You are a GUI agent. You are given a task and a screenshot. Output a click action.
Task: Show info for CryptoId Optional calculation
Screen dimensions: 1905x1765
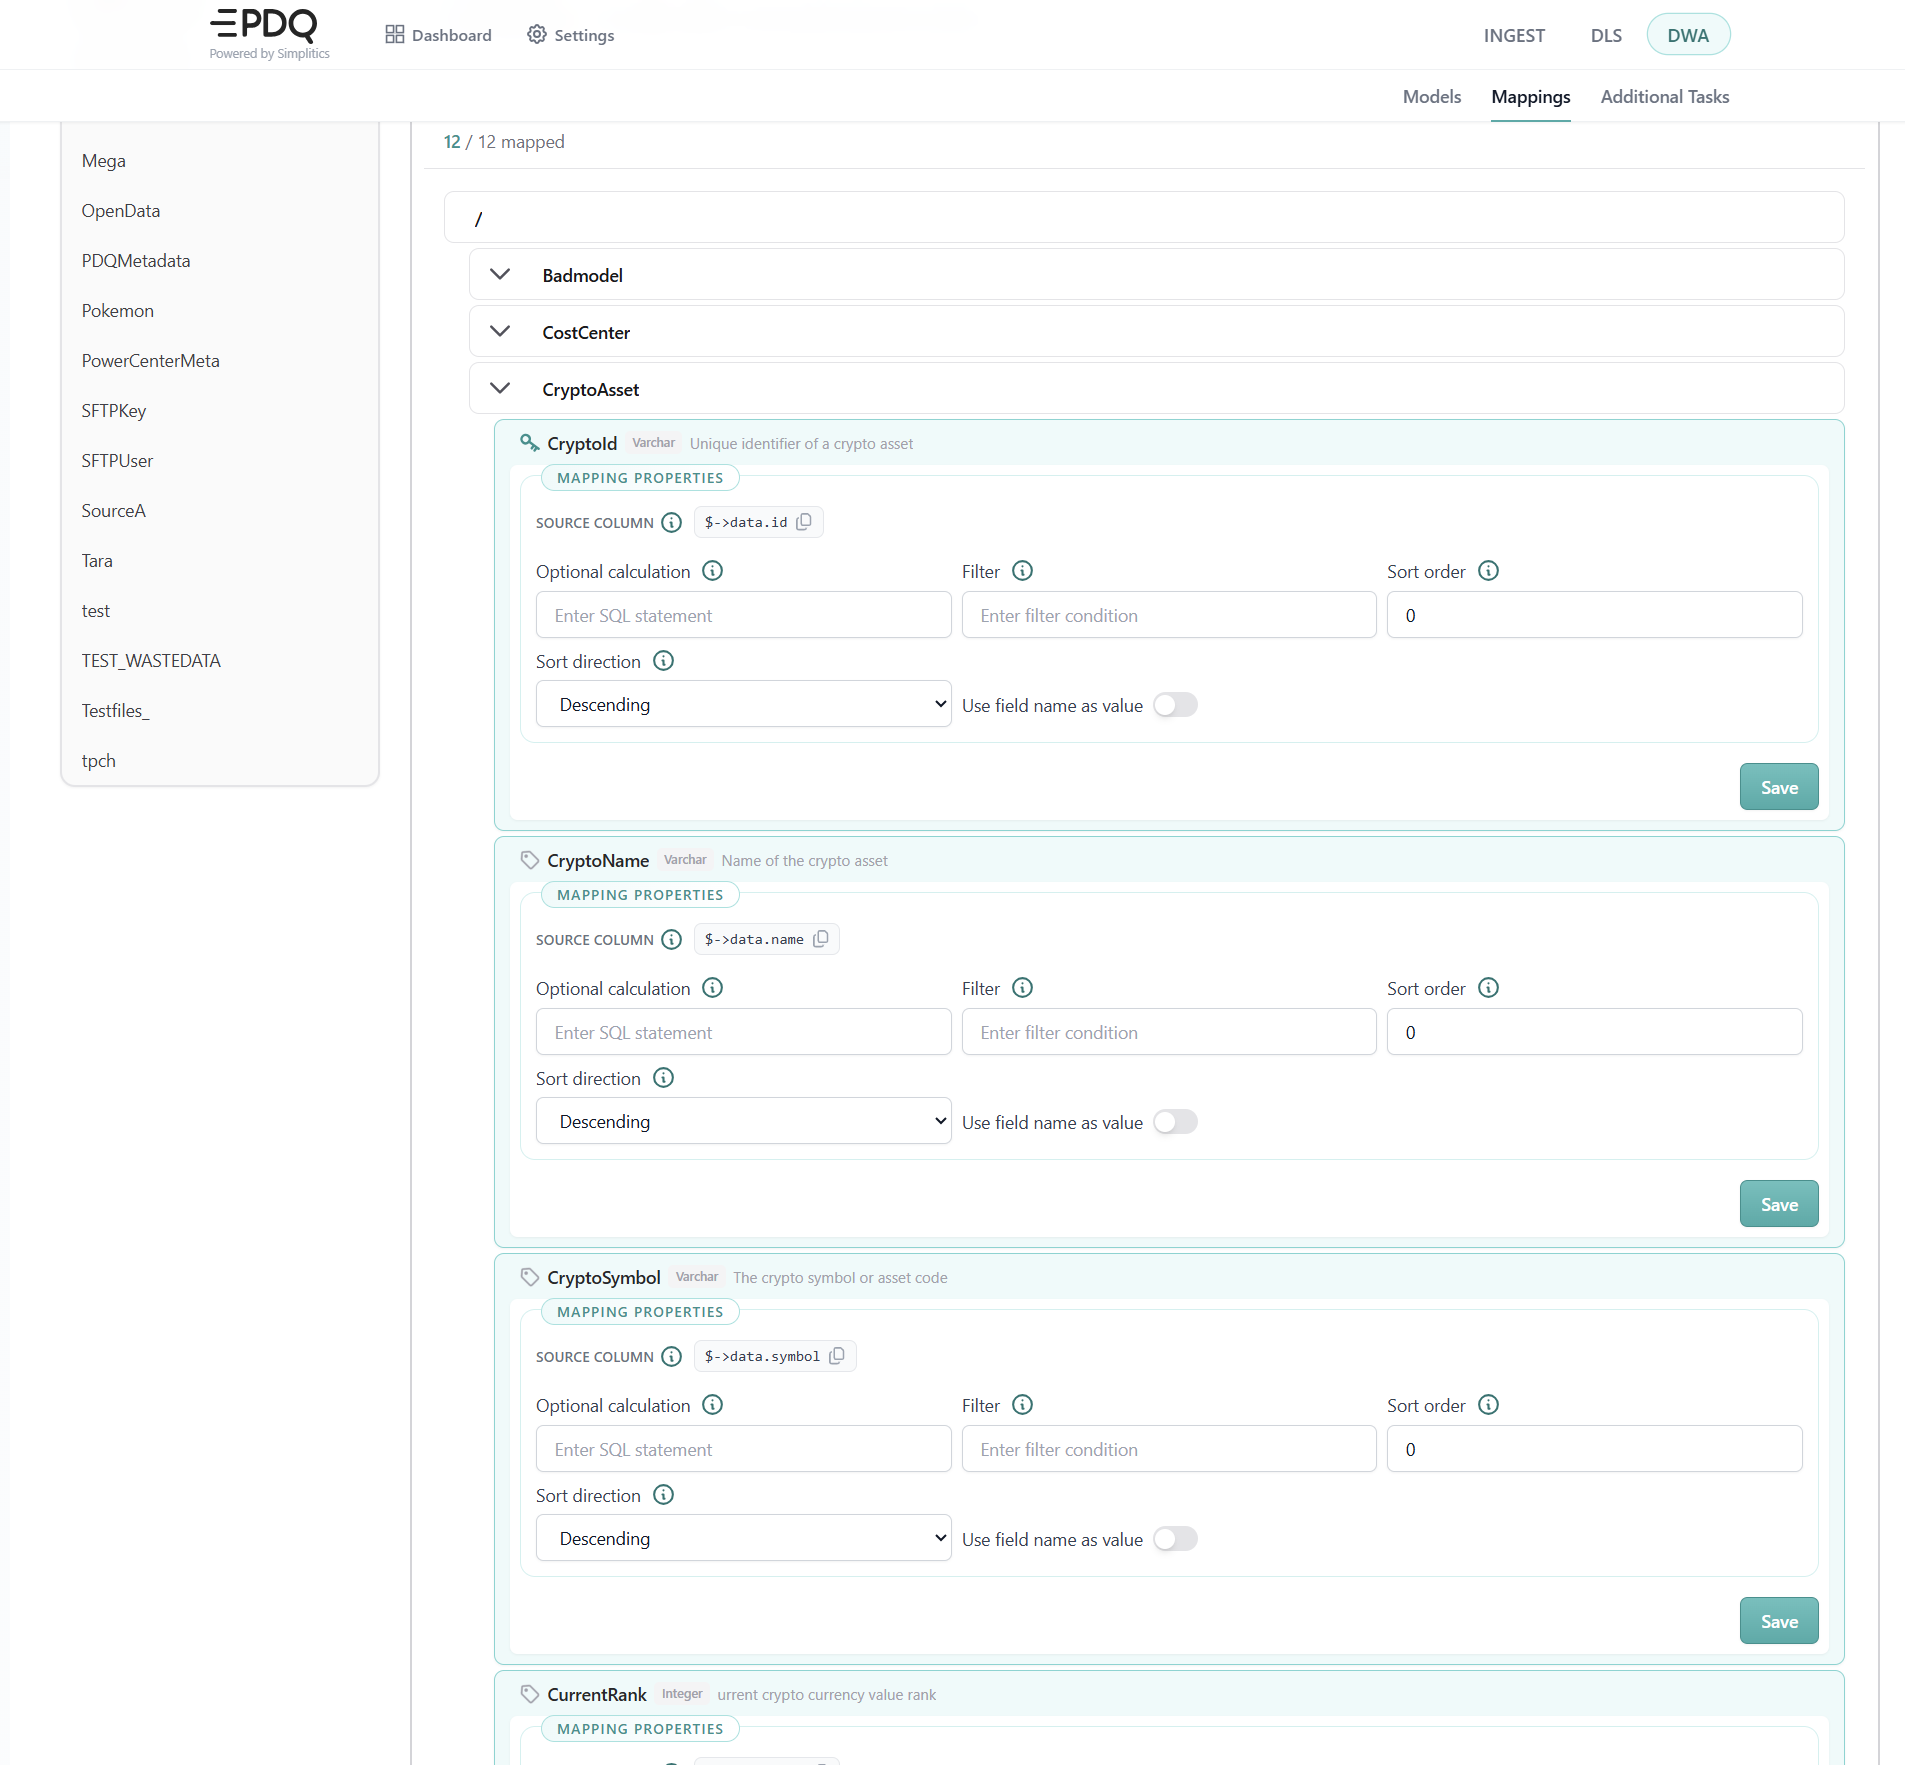[712, 571]
